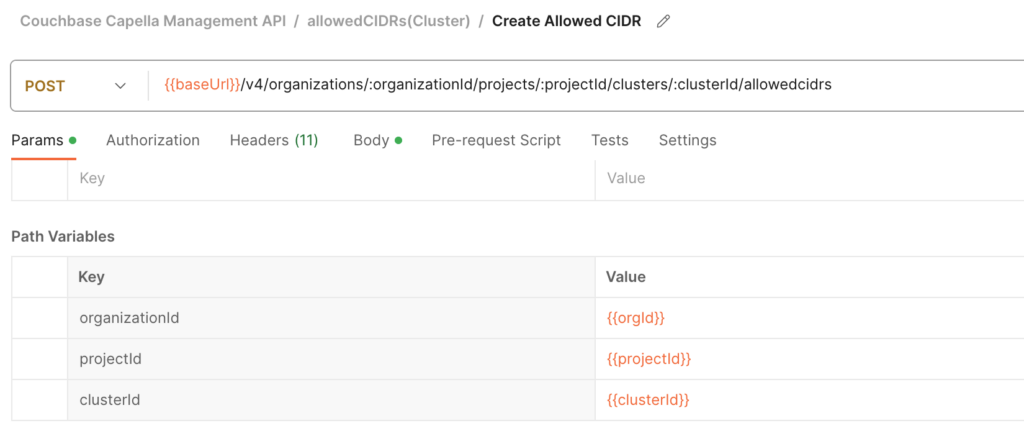Select the Params tab
This screenshot has width=1024, height=431.
[44, 140]
